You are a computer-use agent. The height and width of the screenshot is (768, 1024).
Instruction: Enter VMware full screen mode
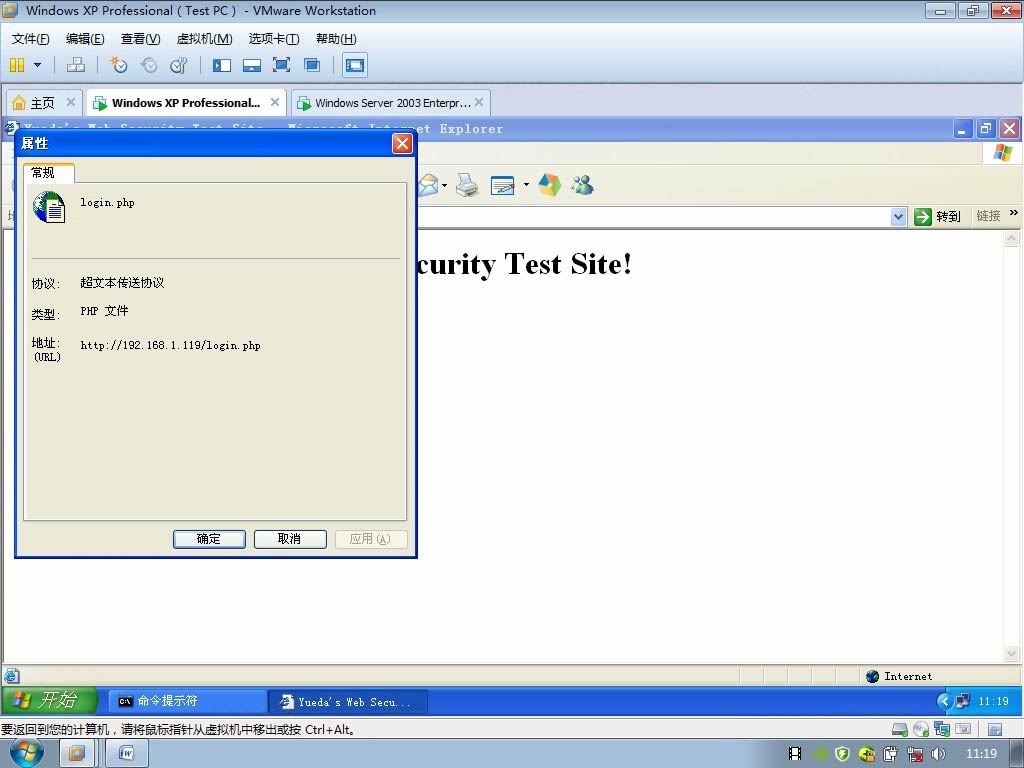pos(281,65)
